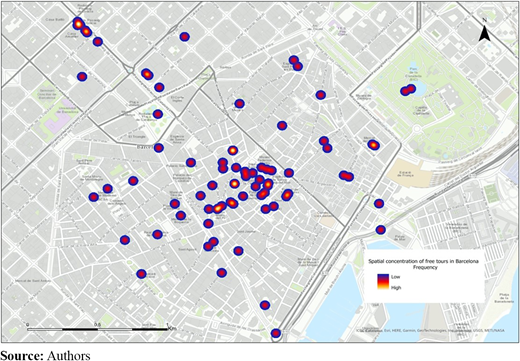Click the "Km" scale bar unit label
The width and height of the screenshot is (520, 361).
pyautogui.click(x=172, y=328)
